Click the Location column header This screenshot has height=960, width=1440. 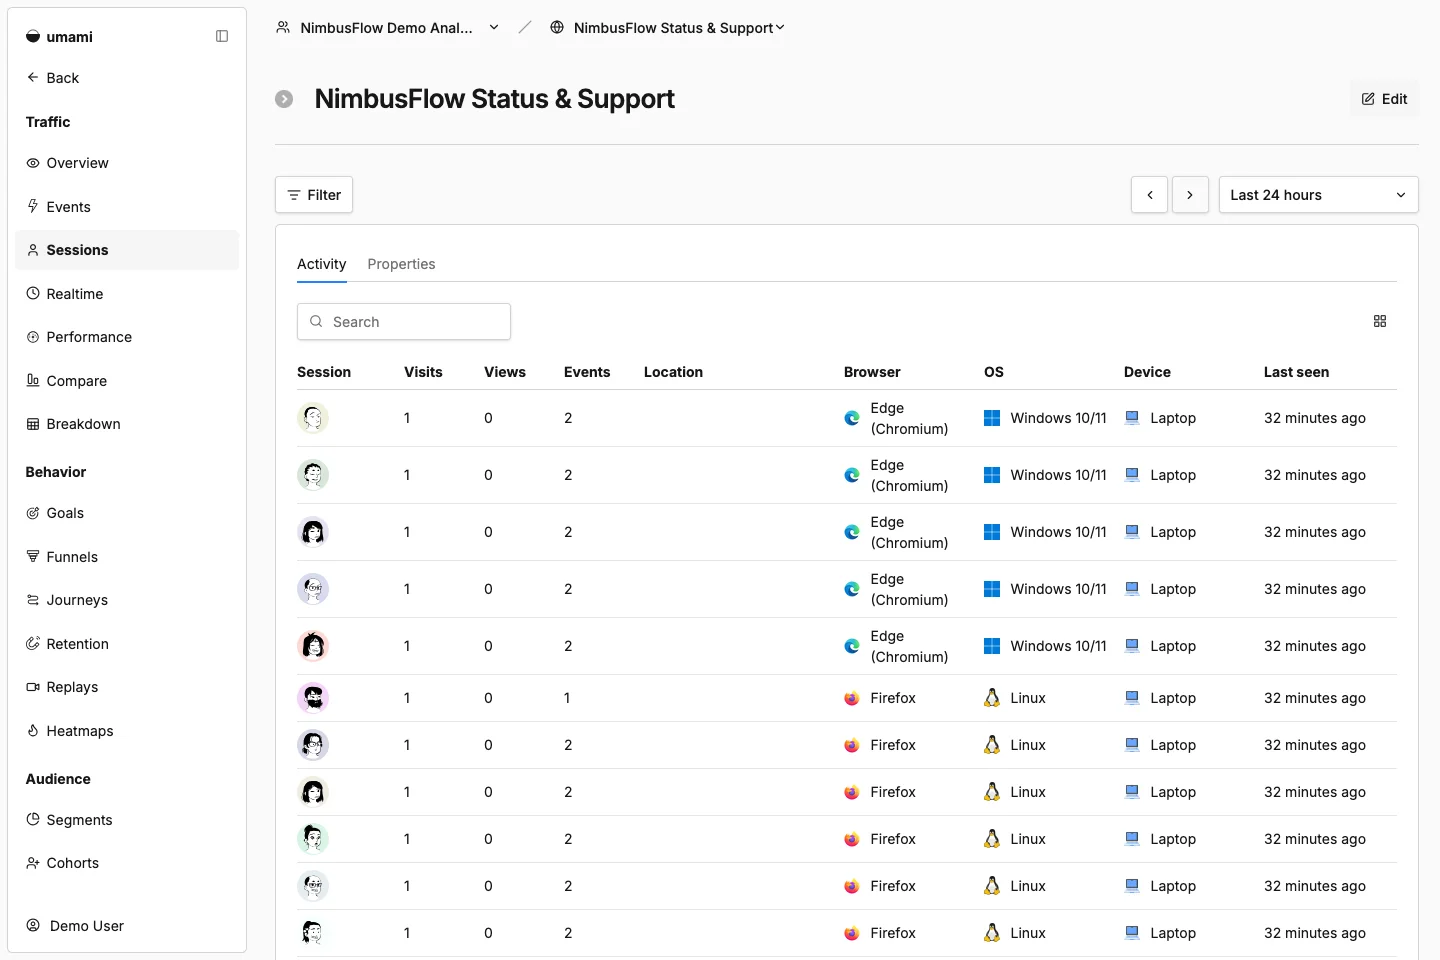click(673, 372)
